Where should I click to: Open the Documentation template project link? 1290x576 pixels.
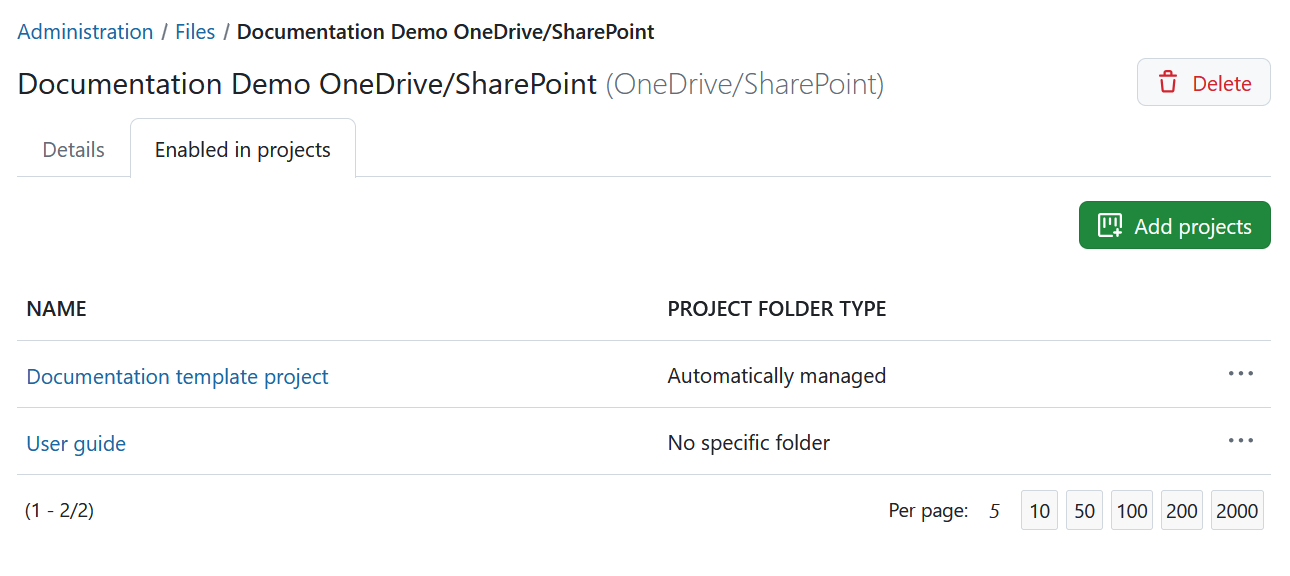point(177,376)
